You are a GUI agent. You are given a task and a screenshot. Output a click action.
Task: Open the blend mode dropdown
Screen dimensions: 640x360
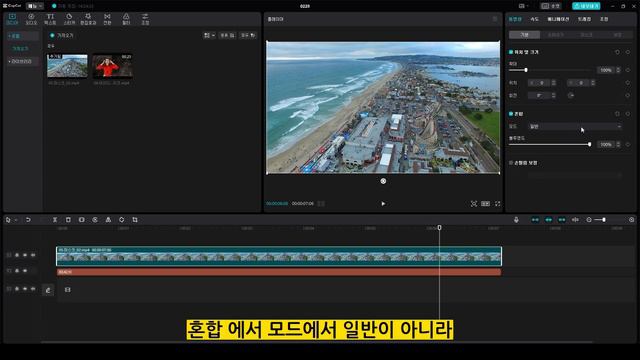[x=576, y=127]
